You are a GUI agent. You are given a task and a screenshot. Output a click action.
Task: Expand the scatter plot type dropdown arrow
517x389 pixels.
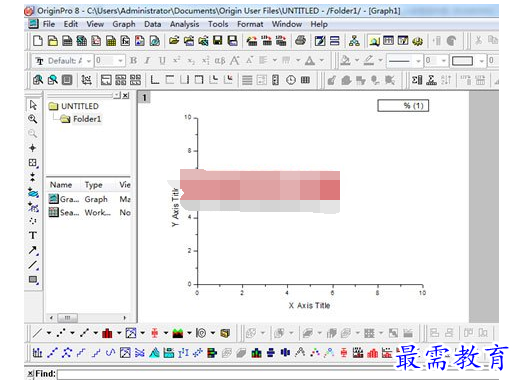72,333
